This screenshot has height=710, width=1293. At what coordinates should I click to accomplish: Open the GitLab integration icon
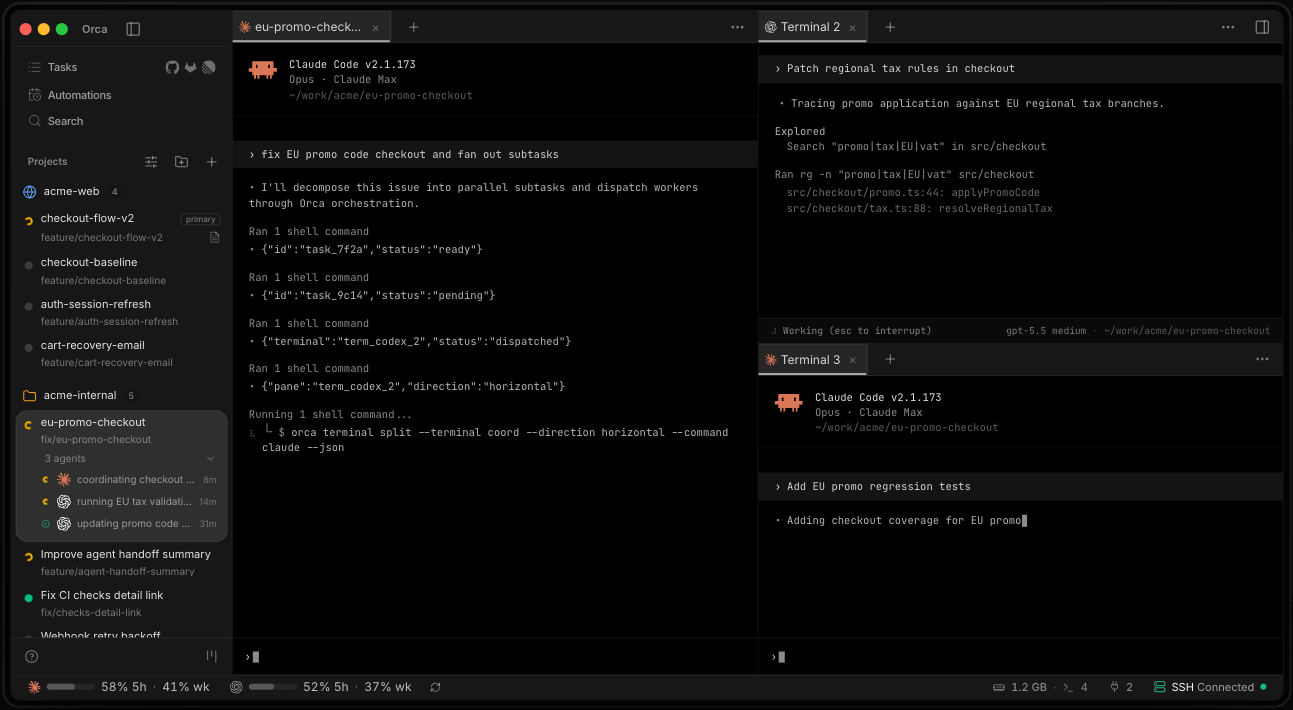coord(190,67)
